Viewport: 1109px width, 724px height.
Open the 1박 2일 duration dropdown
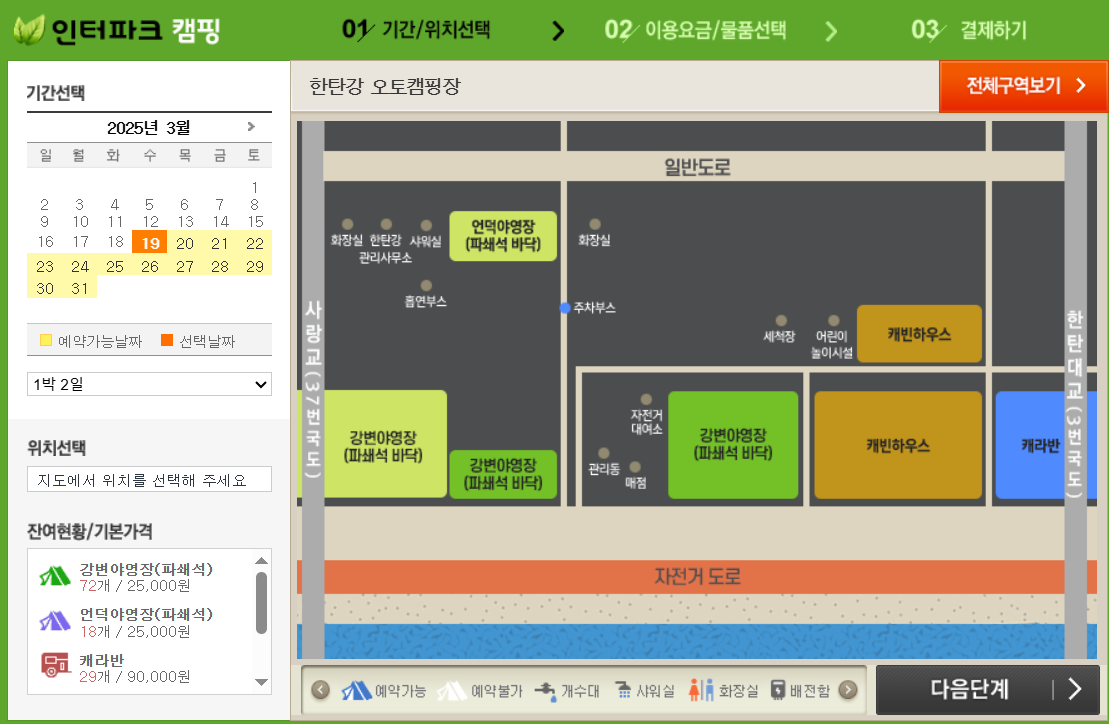point(149,384)
